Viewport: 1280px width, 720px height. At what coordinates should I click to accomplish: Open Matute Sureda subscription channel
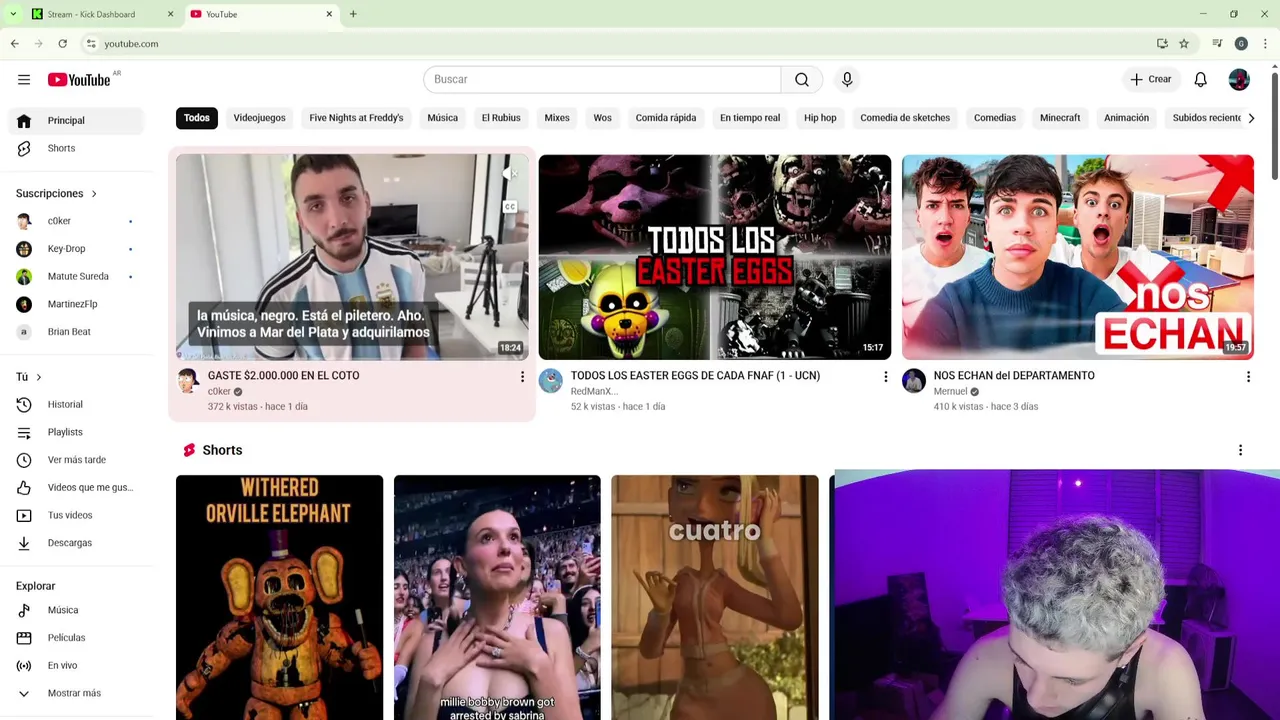(x=76, y=276)
